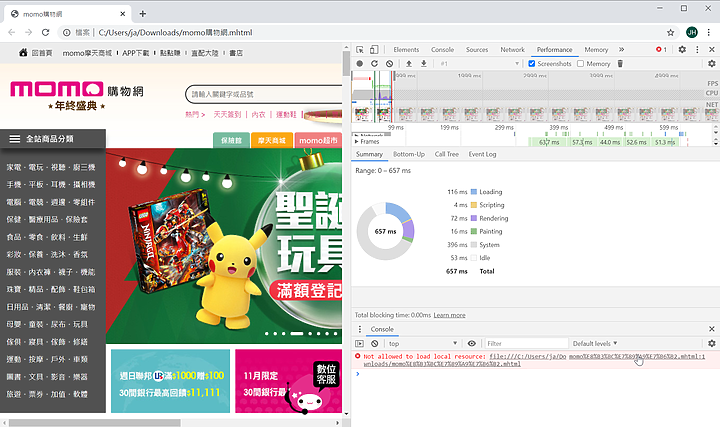Click the mhtml:1 source link
The height and width of the screenshot is (427, 720).
pos(637,356)
